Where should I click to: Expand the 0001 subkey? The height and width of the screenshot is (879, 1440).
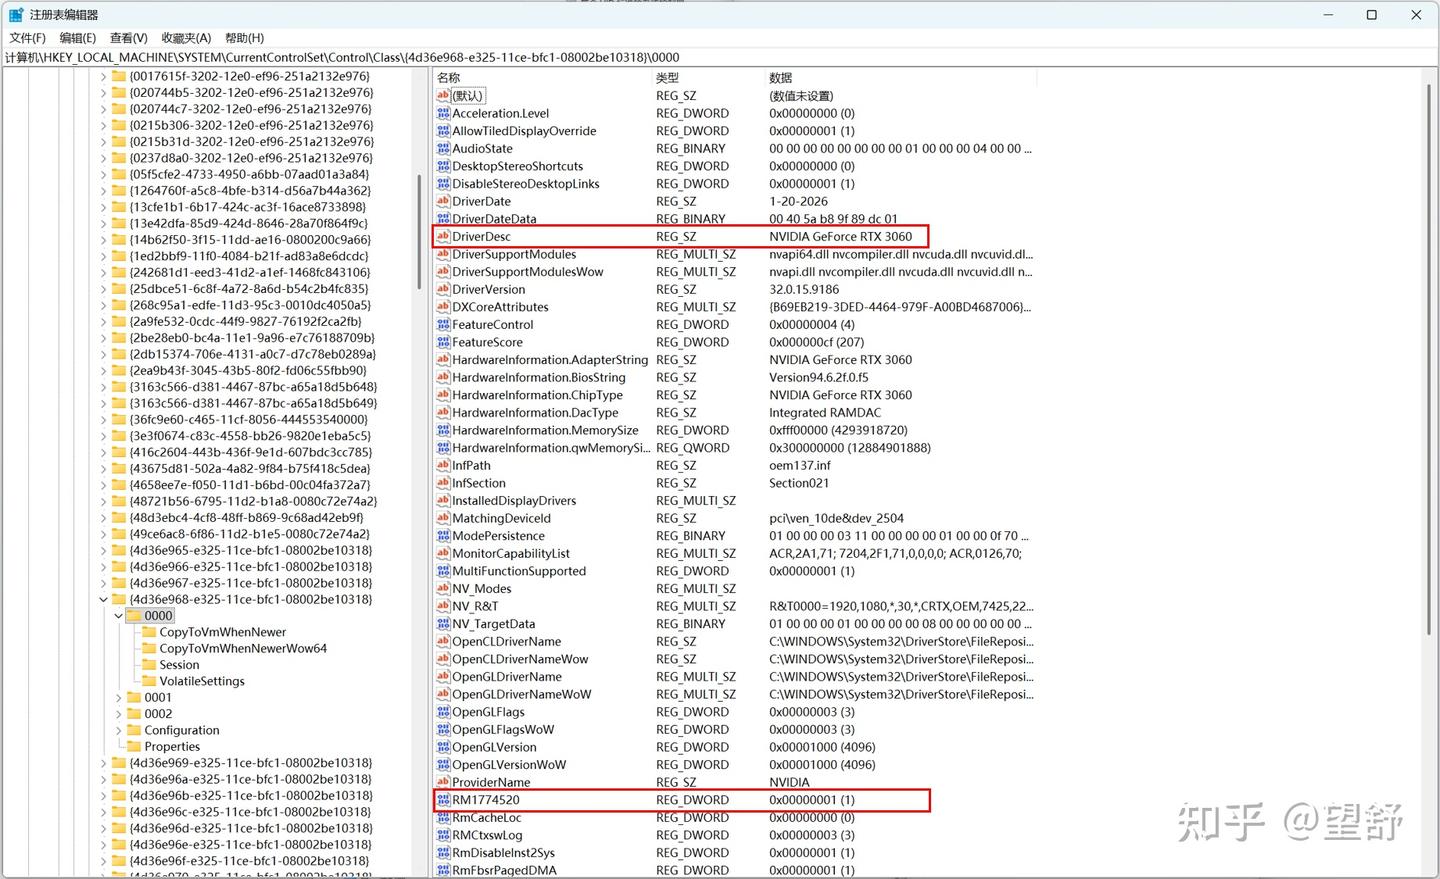pos(118,698)
